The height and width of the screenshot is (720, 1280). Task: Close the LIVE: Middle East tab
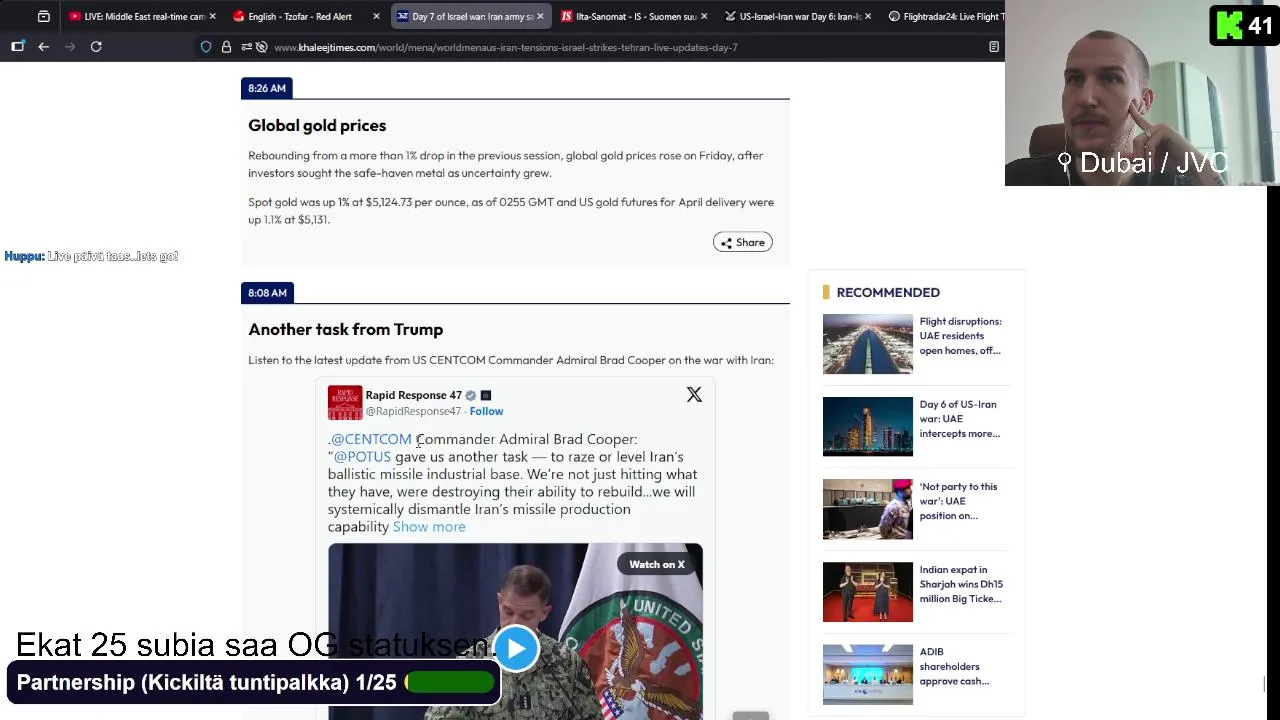pos(213,16)
